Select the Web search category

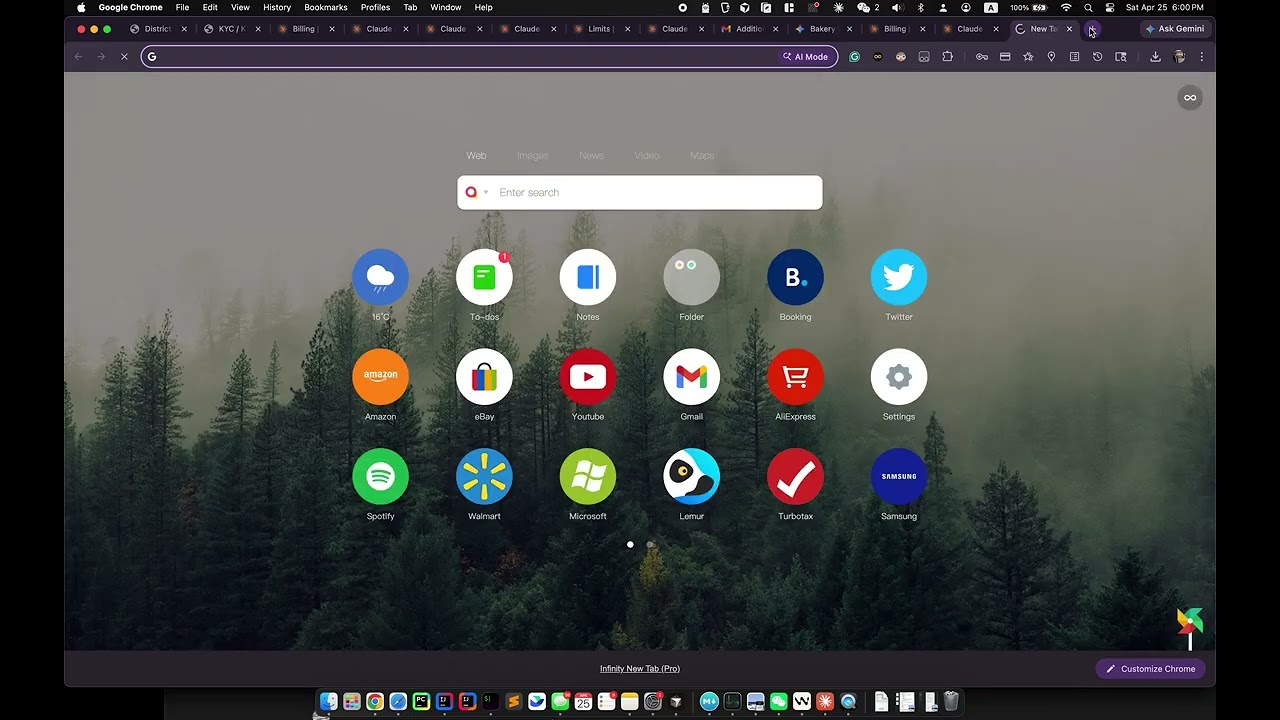tap(476, 155)
